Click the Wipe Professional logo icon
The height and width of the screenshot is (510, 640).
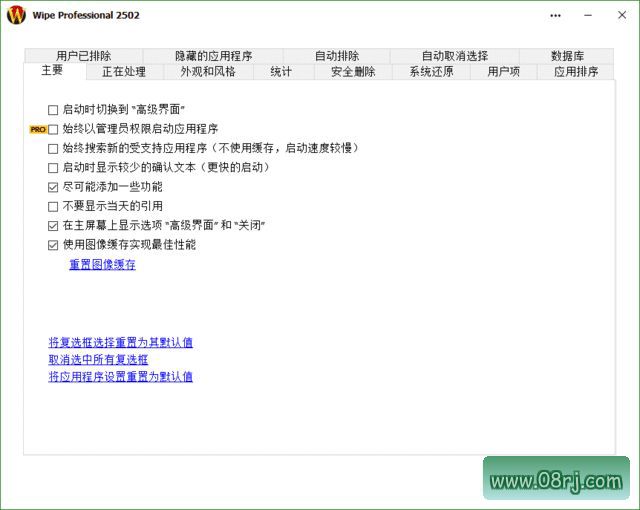(16, 15)
